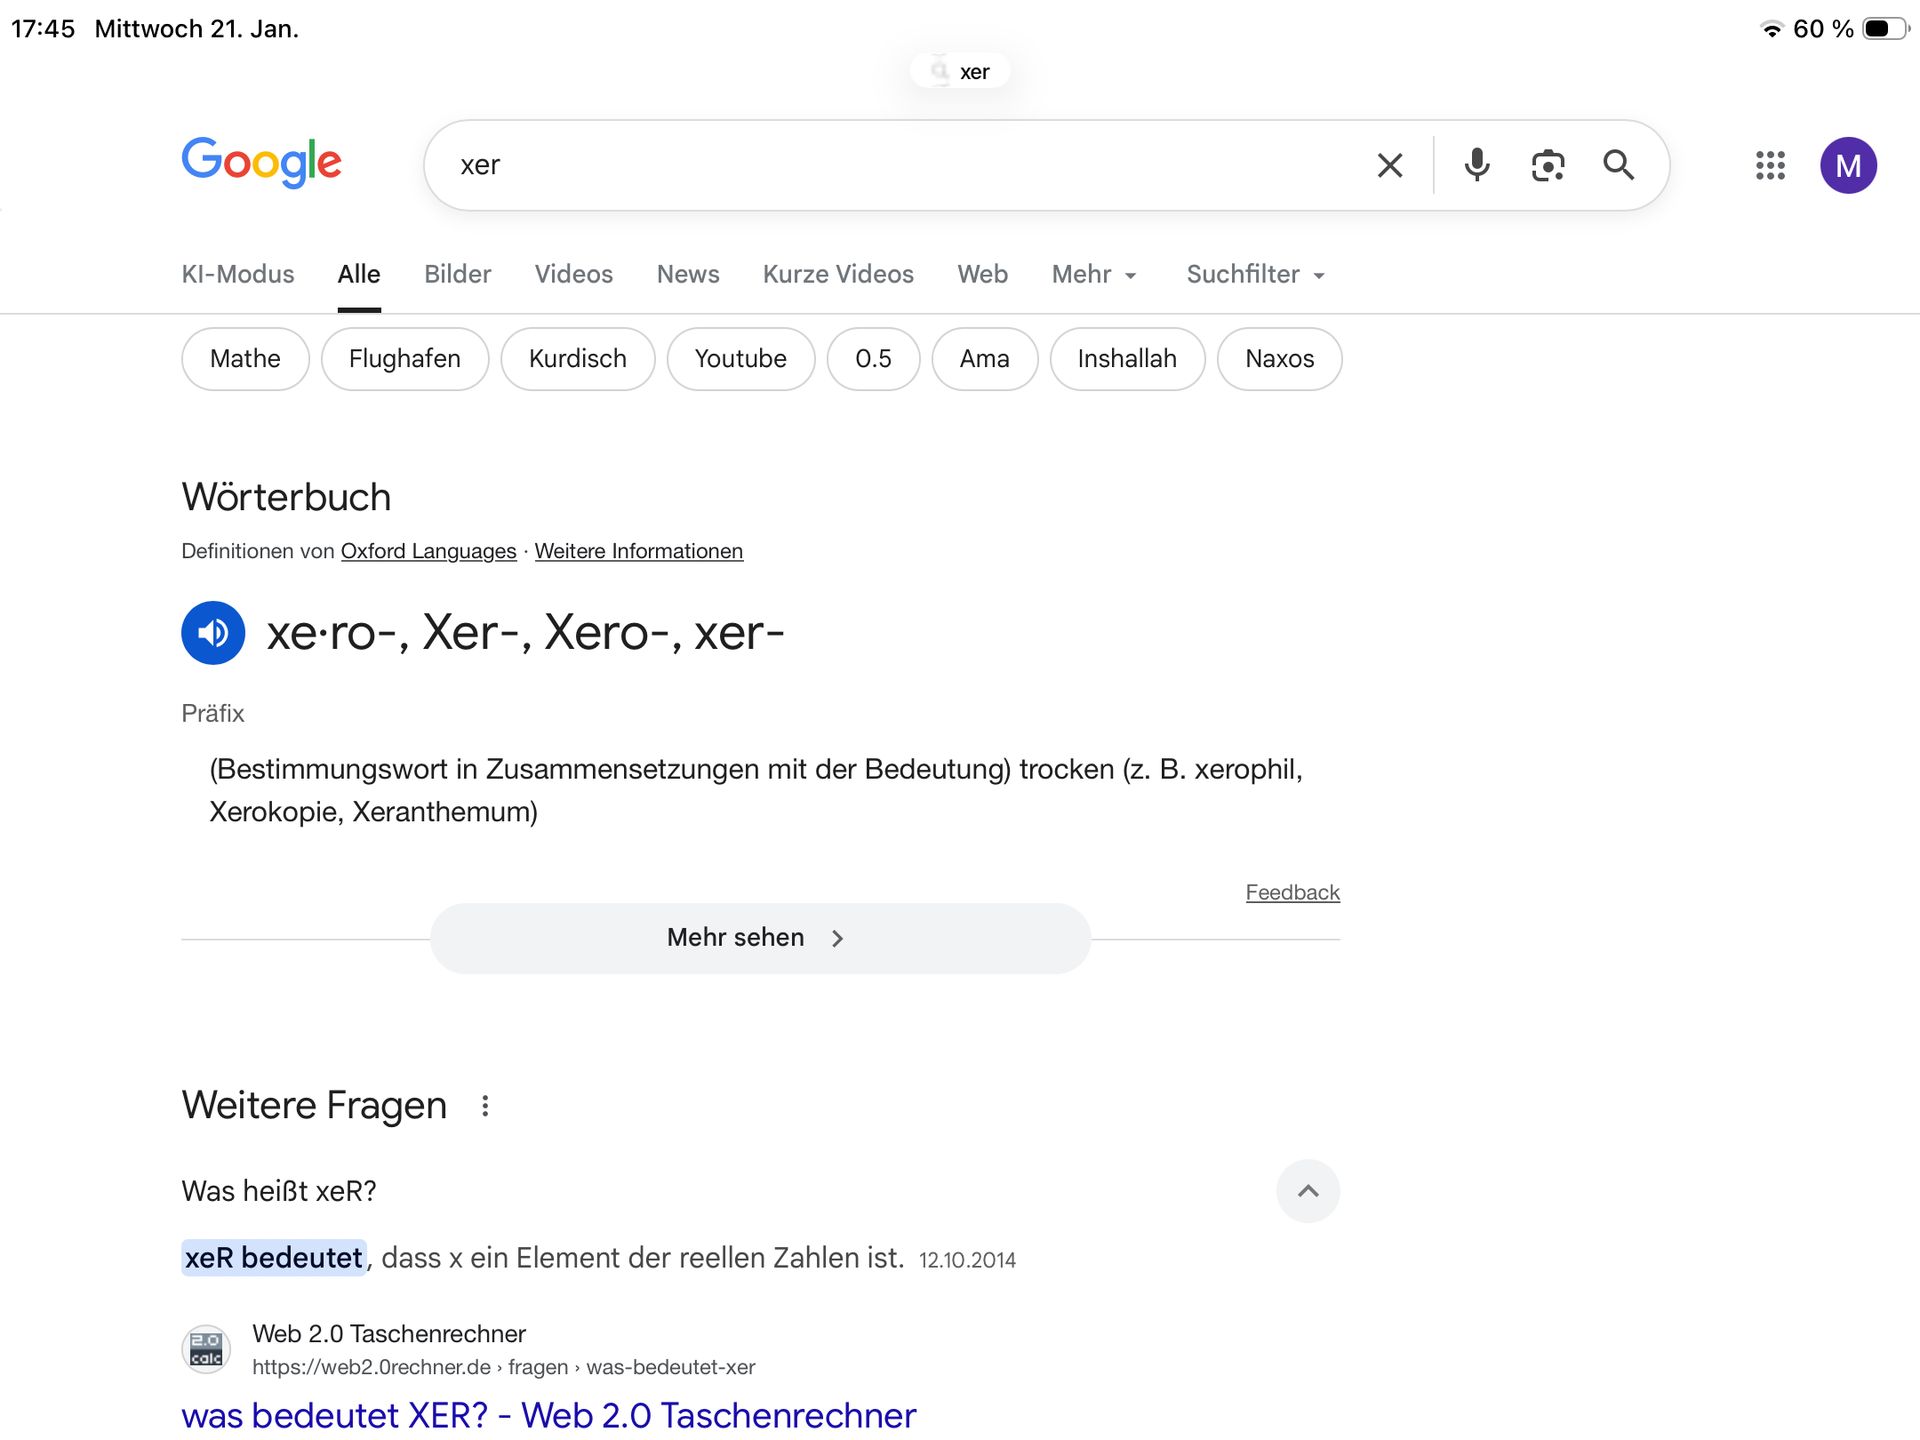Focus the search field containing xer
Image resolution: width=1920 pixels, height=1440 pixels.
click(900, 165)
